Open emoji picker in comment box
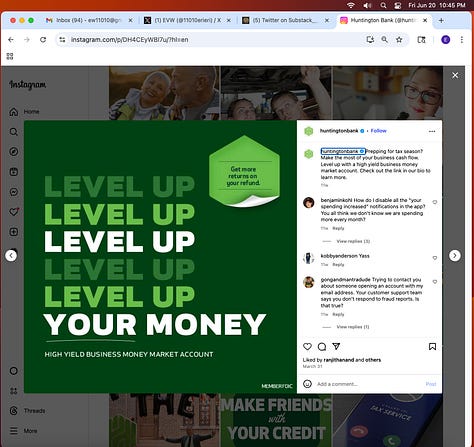 tap(307, 384)
